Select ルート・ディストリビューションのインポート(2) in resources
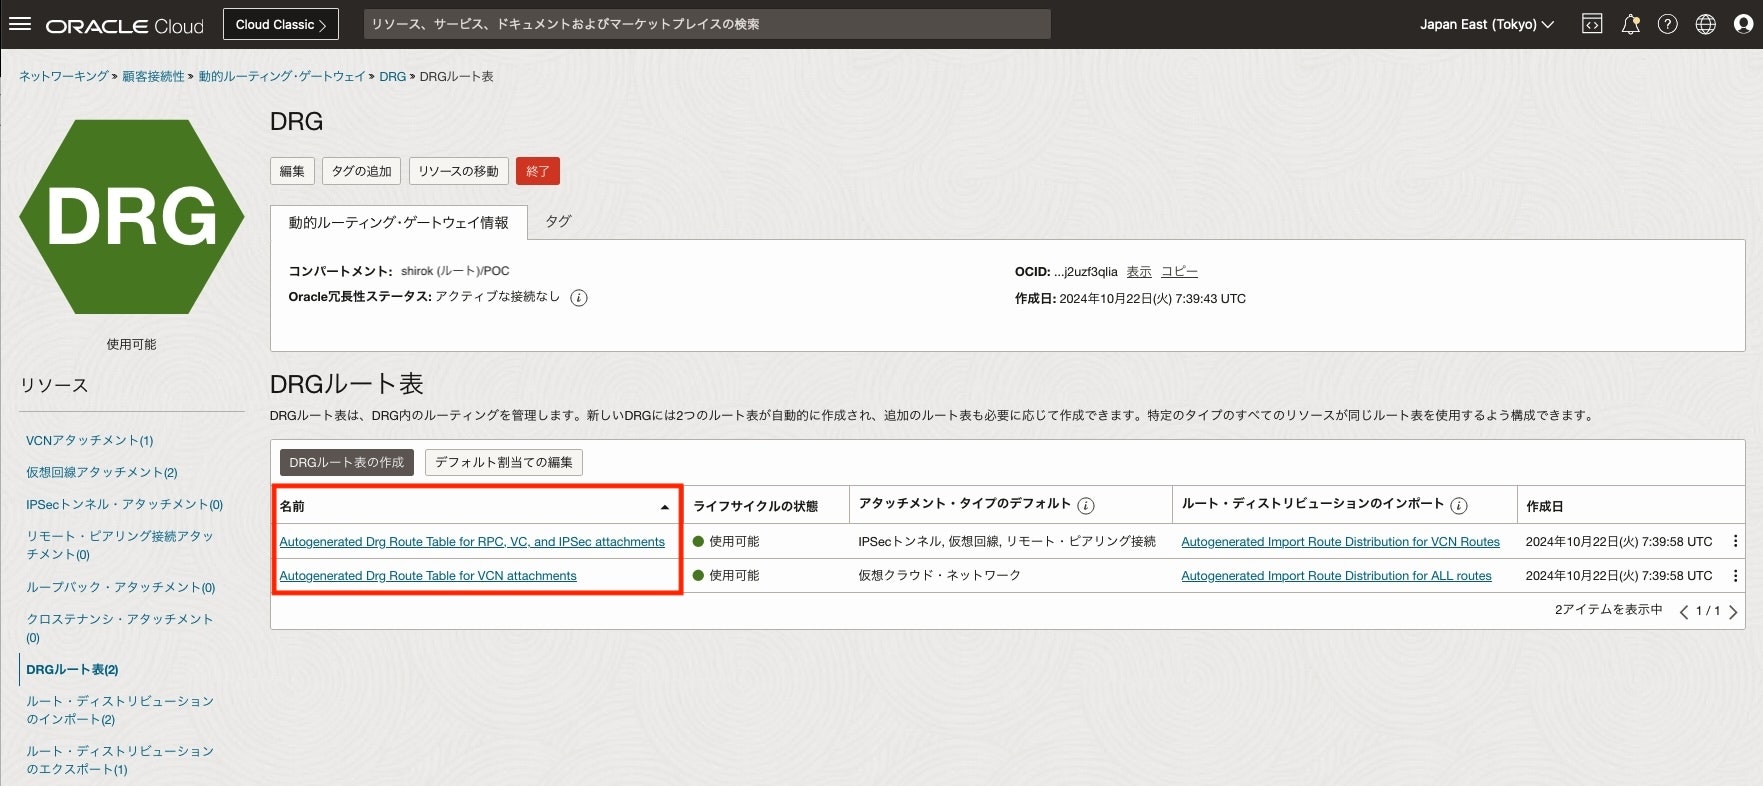The height and width of the screenshot is (786, 1763). 120,710
